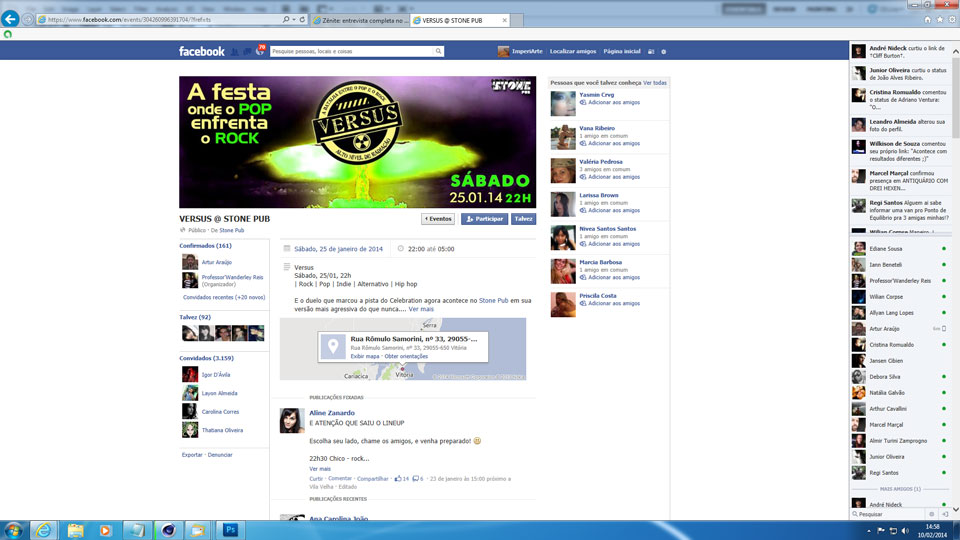Viewport: 960px width, 540px height.
Task: Click browser forward arrow button
Action: click(x=28, y=20)
